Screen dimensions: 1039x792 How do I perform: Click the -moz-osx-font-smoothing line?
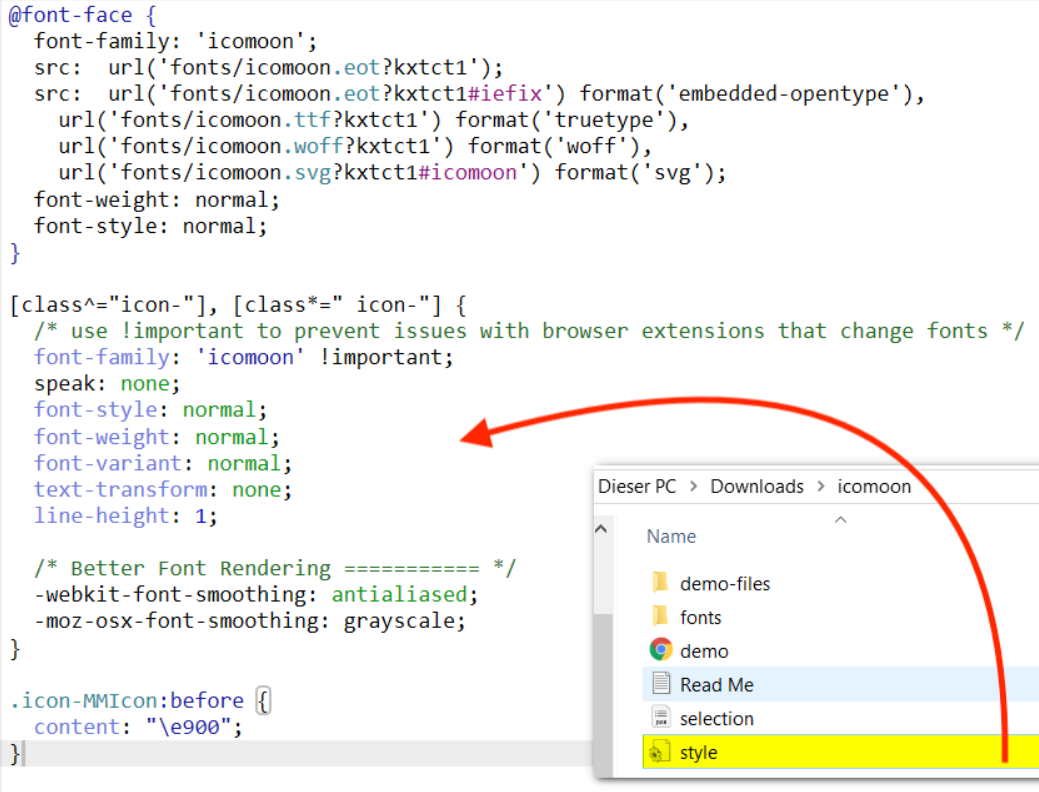click(x=250, y=621)
